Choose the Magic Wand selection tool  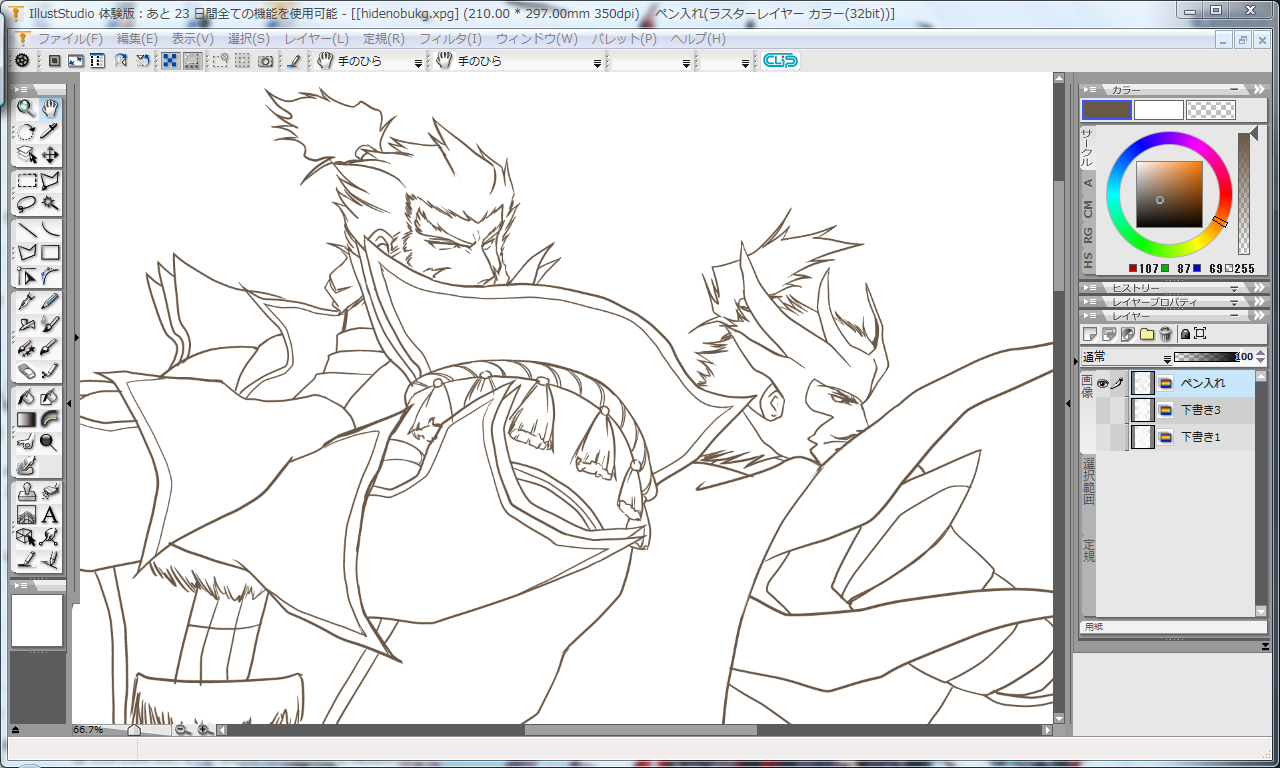[49, 203]
